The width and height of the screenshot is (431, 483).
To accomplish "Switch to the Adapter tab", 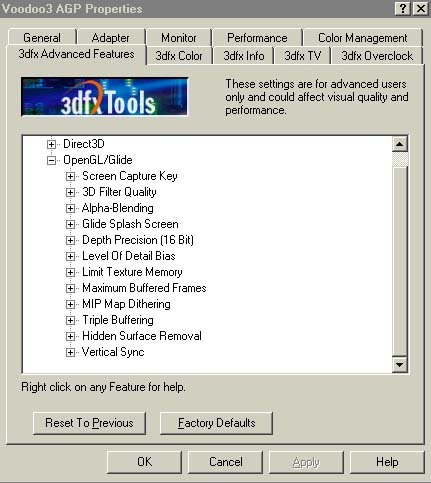I will click(111, 38).
